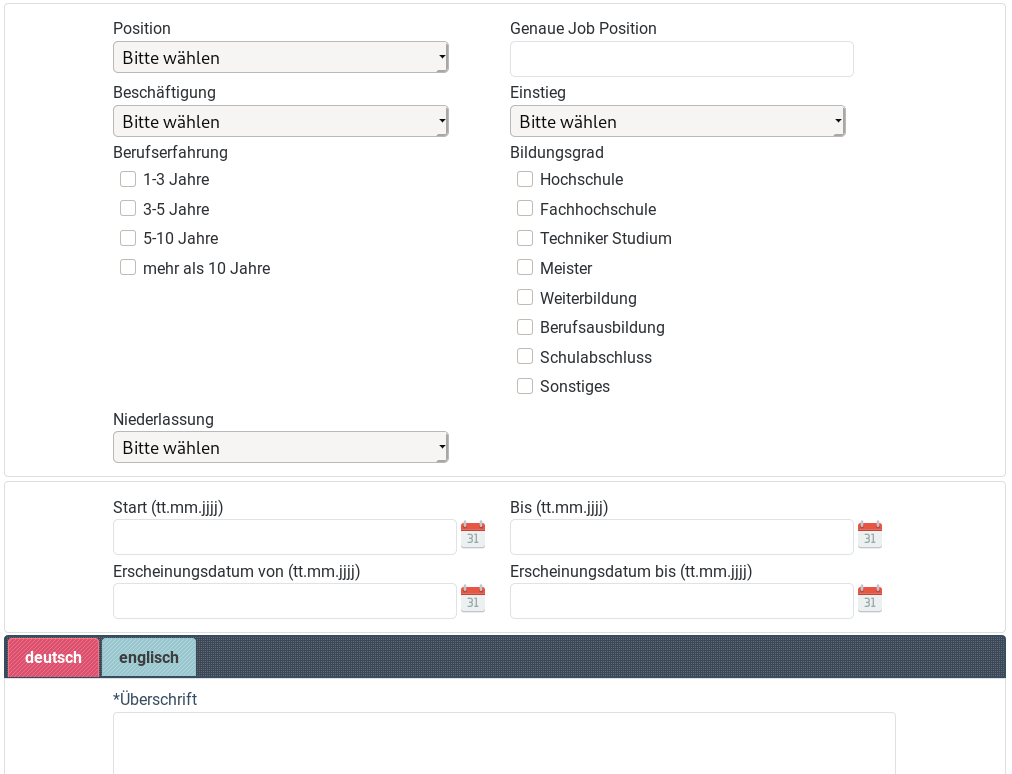Tick the mehr als 10 Jahre checkbox
Screen dimensions: 1012x774
128,268
